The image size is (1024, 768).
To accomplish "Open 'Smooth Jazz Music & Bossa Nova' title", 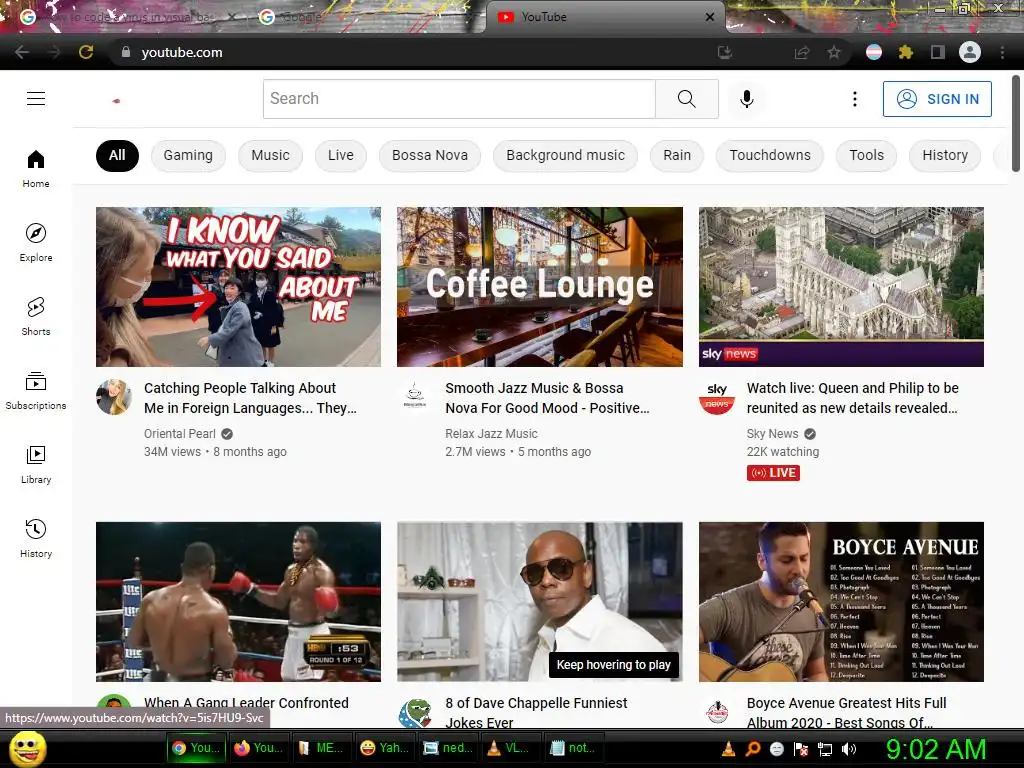I will (547, 398).
